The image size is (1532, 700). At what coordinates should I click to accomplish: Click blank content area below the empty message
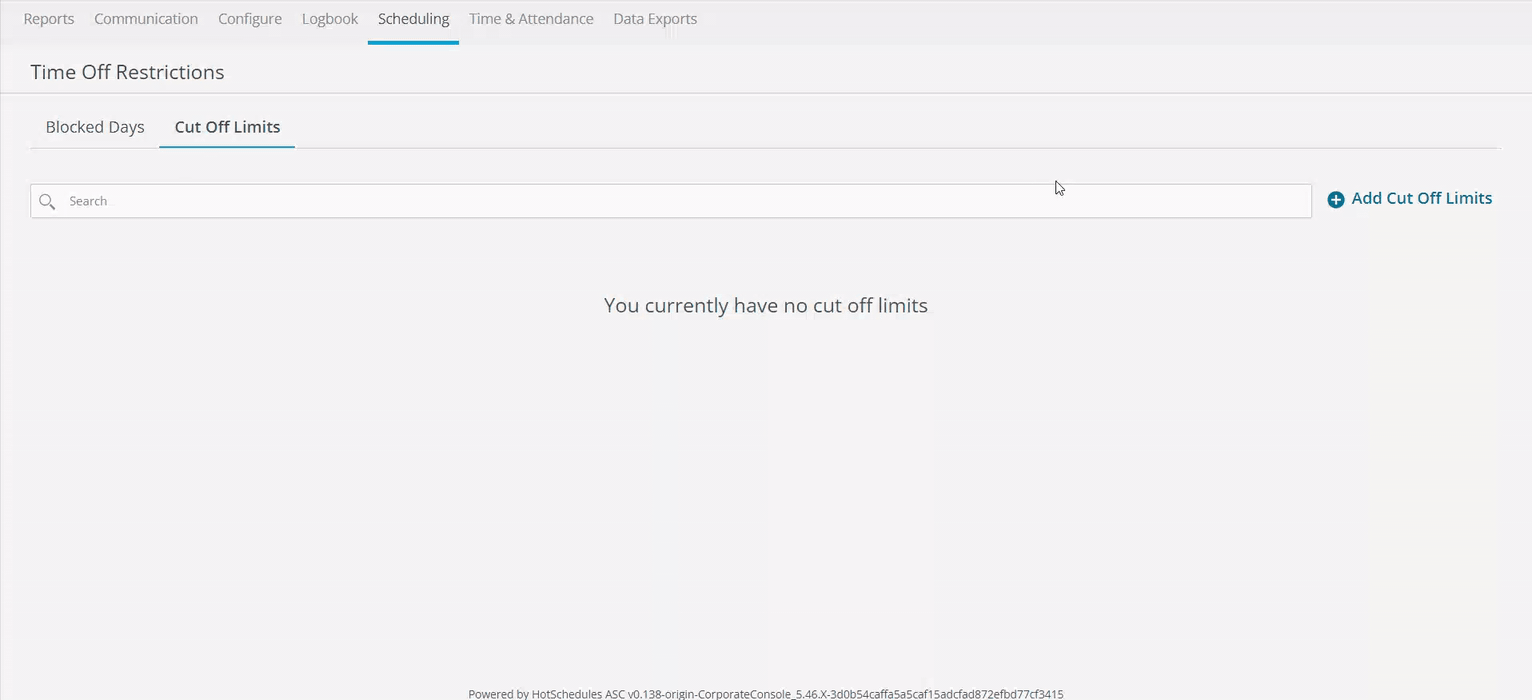point(765,480)
